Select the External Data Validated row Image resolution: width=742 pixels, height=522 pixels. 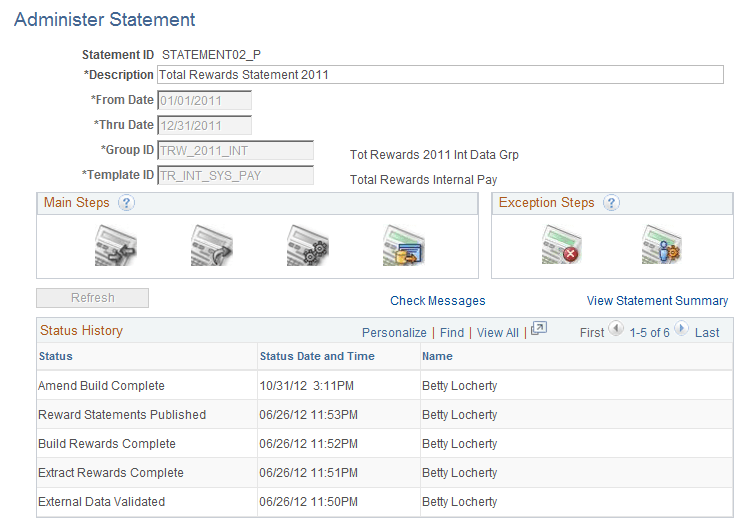click(x=385, y=502)
